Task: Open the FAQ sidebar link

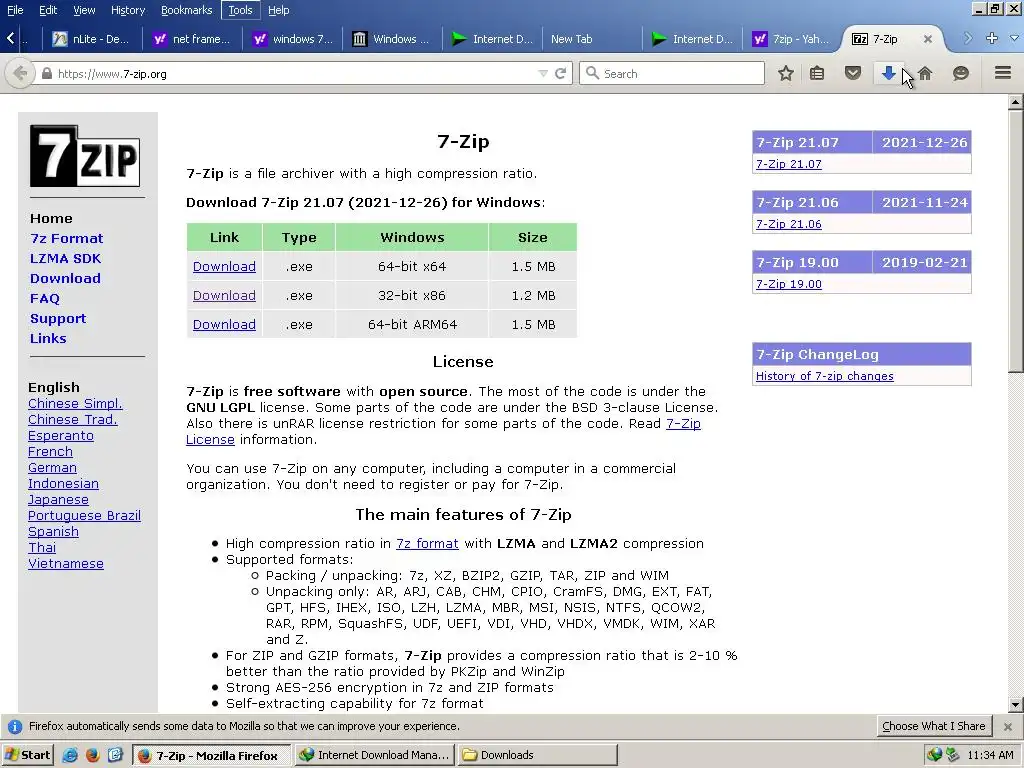Action: coord(44,298)
